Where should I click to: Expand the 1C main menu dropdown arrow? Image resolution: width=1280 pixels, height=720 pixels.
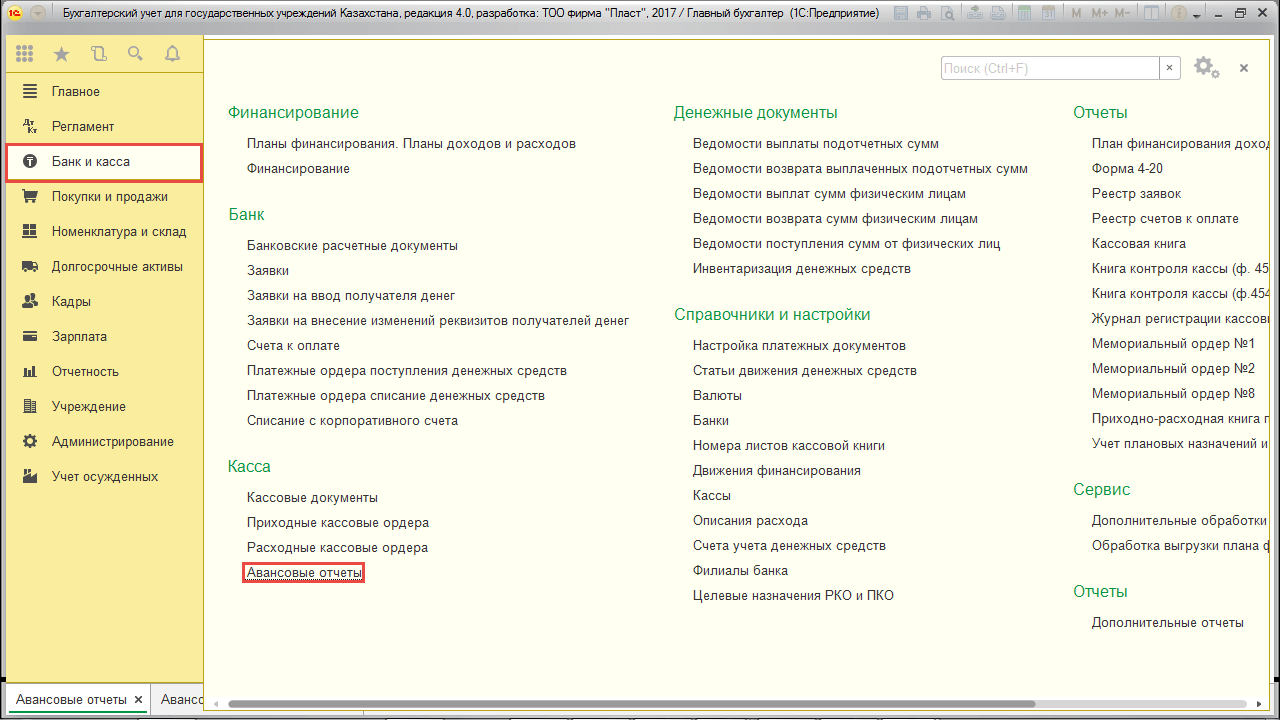pyautogui.click(x=38, y=14)
